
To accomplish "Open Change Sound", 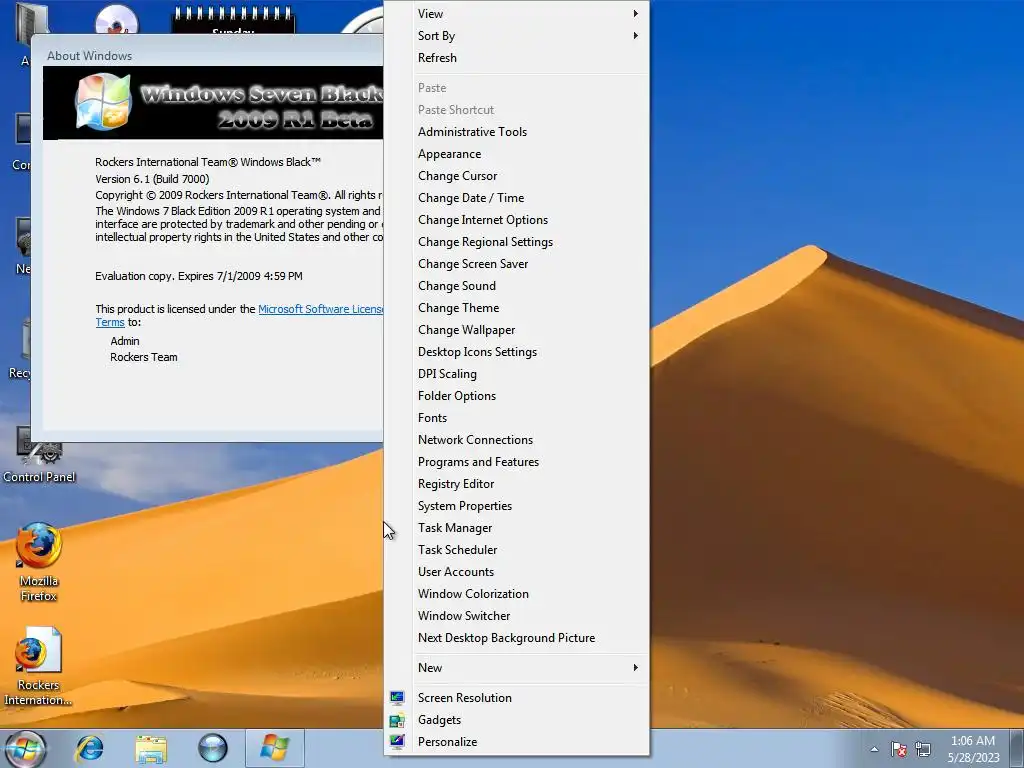I will pos(517,286).
